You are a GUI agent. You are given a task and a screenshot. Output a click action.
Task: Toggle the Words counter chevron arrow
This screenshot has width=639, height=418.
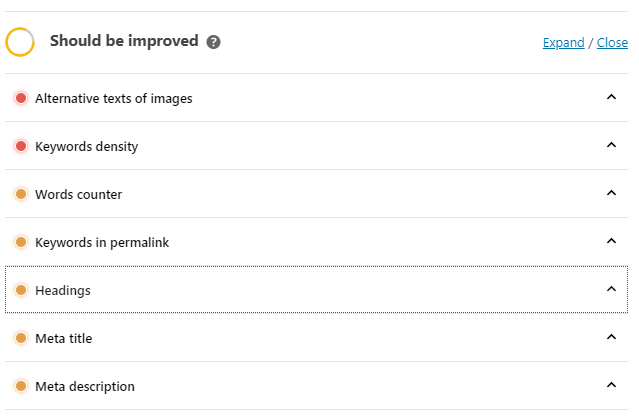tap(611, 193)
